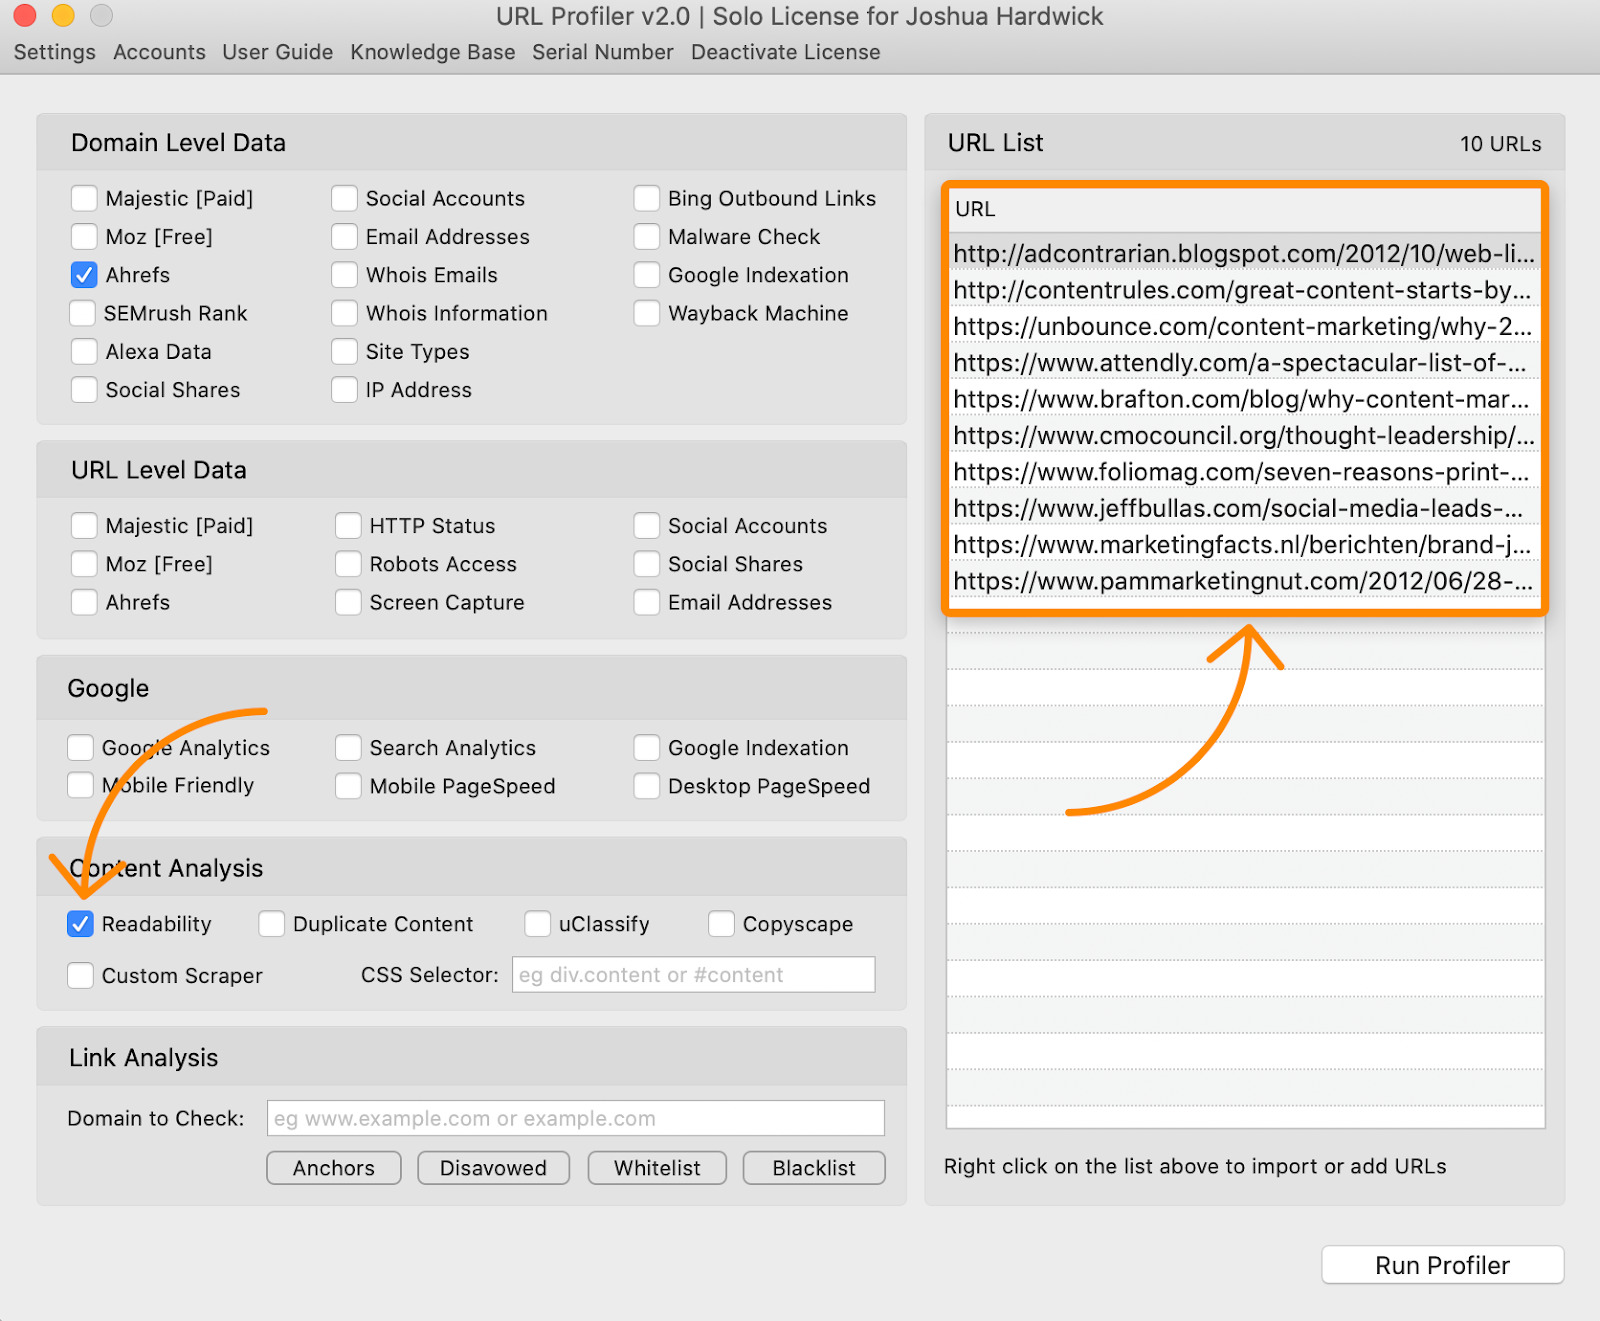The height and width of the screenshot is (1321, 1600).
Task: Click the Whitelist button
Action: (x=656, y=1167)
